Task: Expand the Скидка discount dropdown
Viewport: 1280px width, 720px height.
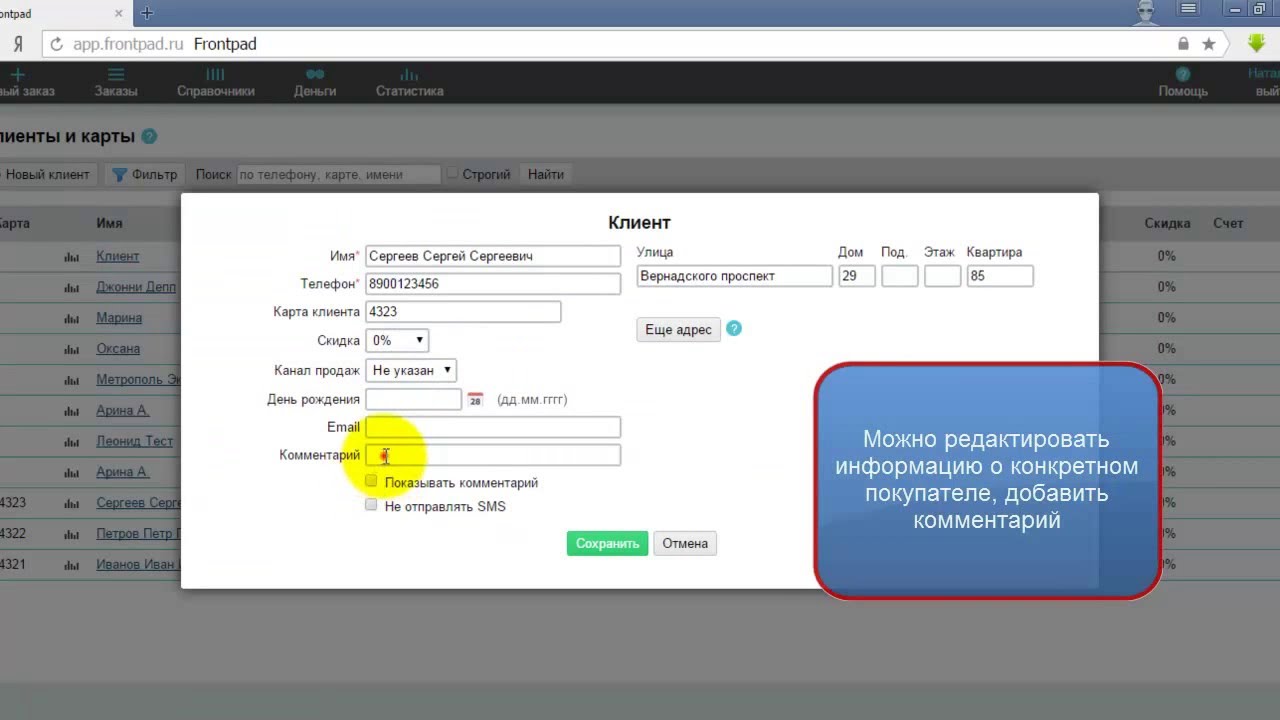Action: click(397, 340)
